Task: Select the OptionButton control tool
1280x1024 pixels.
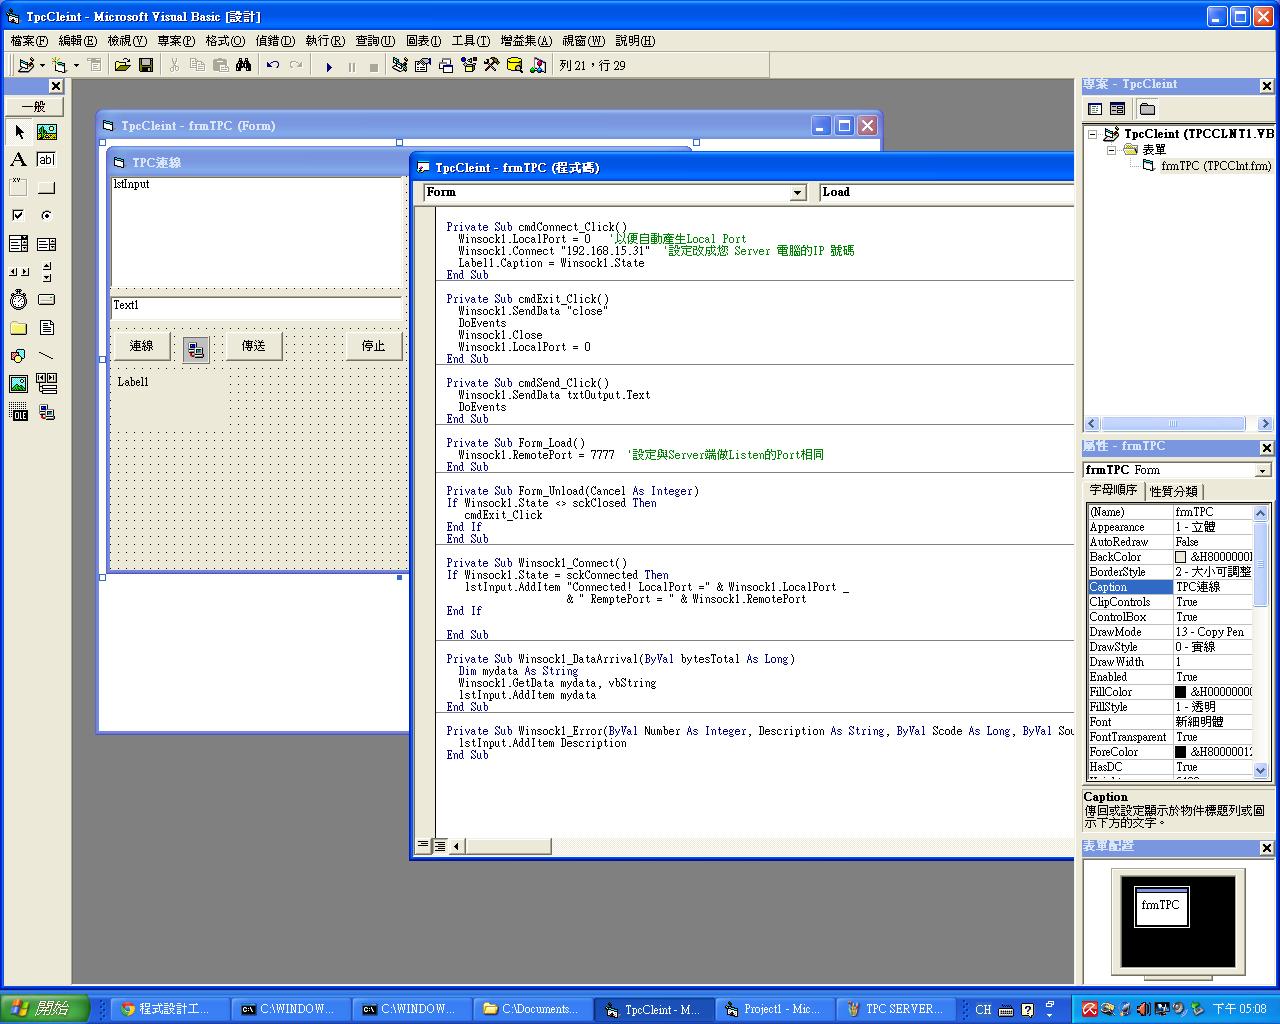Action: pos(47,216)
